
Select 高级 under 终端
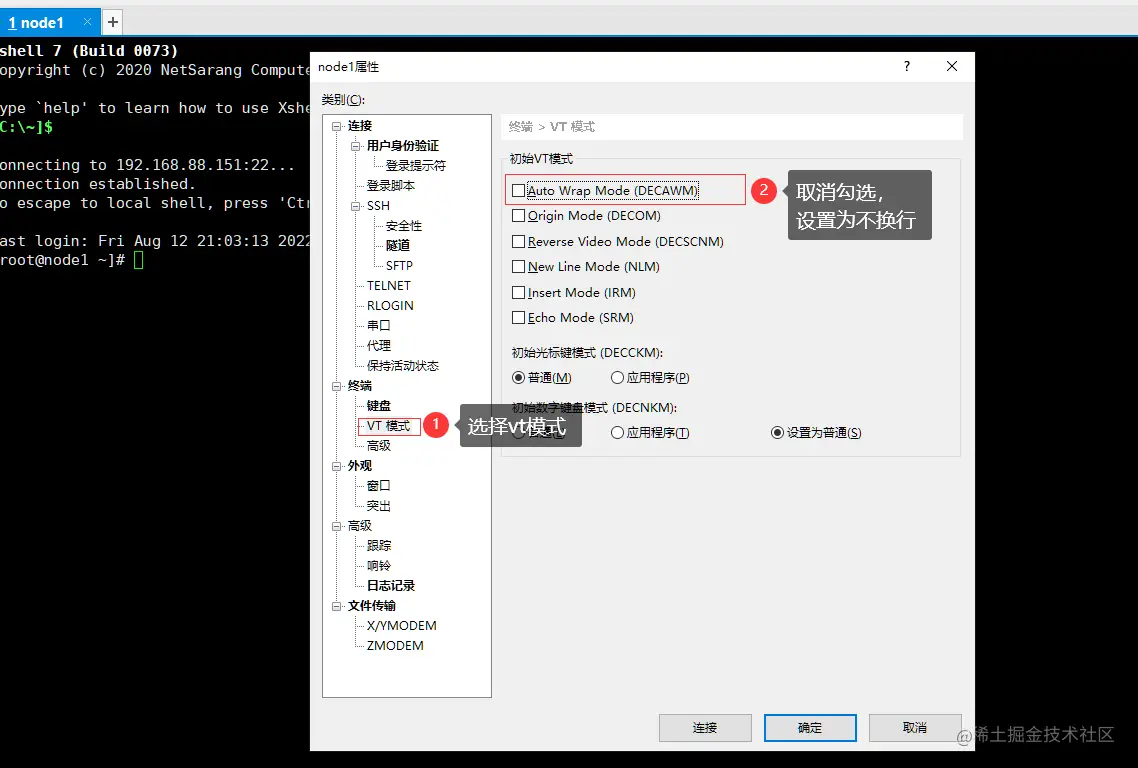[x=378, y=446]
